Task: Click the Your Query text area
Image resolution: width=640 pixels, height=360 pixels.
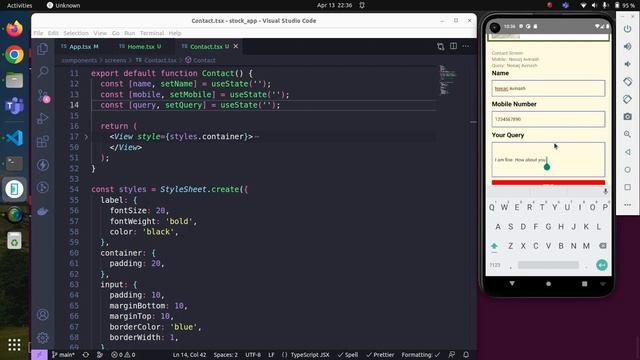Action: pyautogui.click(x=548, y=160)
